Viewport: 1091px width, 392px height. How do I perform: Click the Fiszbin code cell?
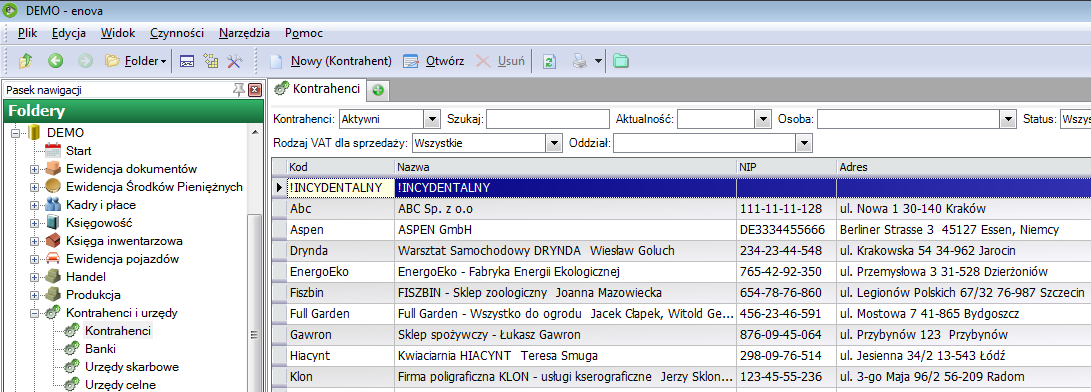tap(340, 292)
